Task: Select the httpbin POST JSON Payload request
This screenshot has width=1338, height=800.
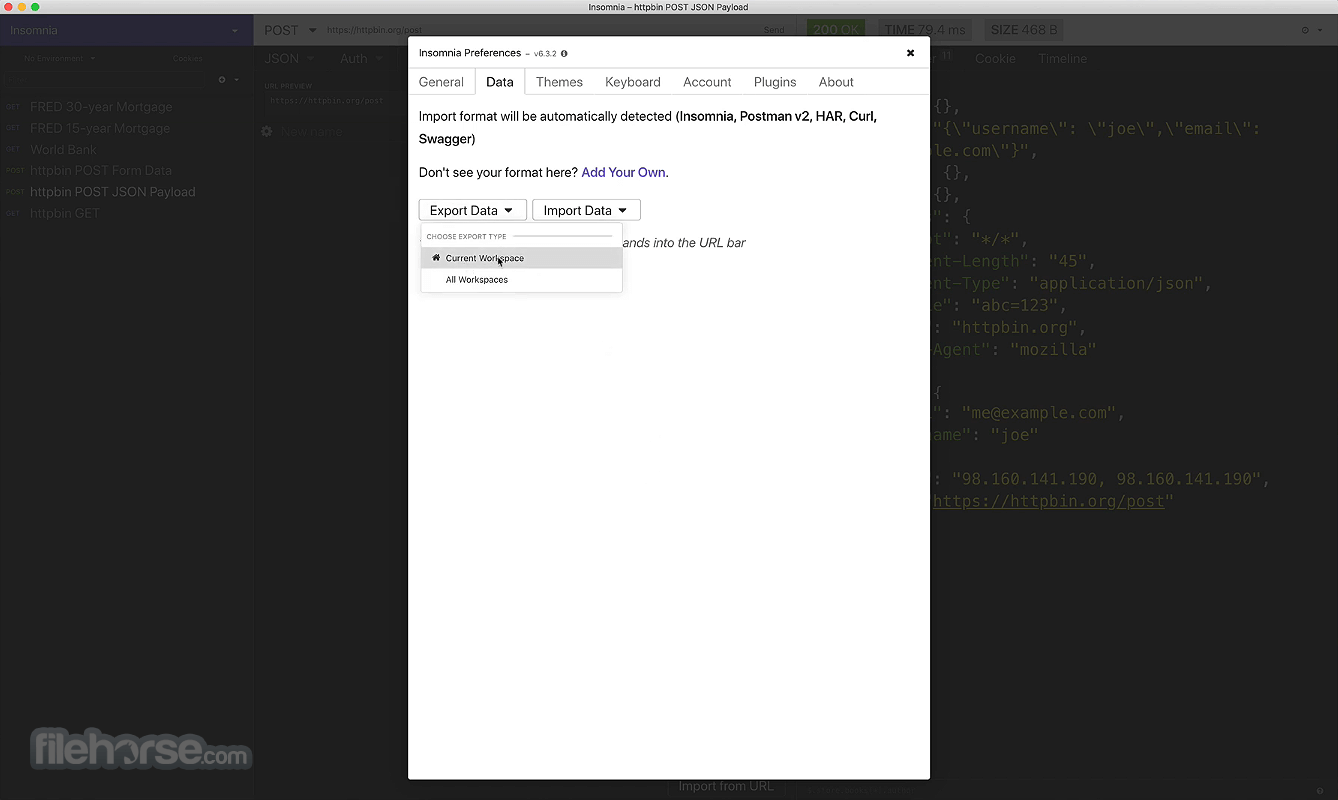Action: 126,192
